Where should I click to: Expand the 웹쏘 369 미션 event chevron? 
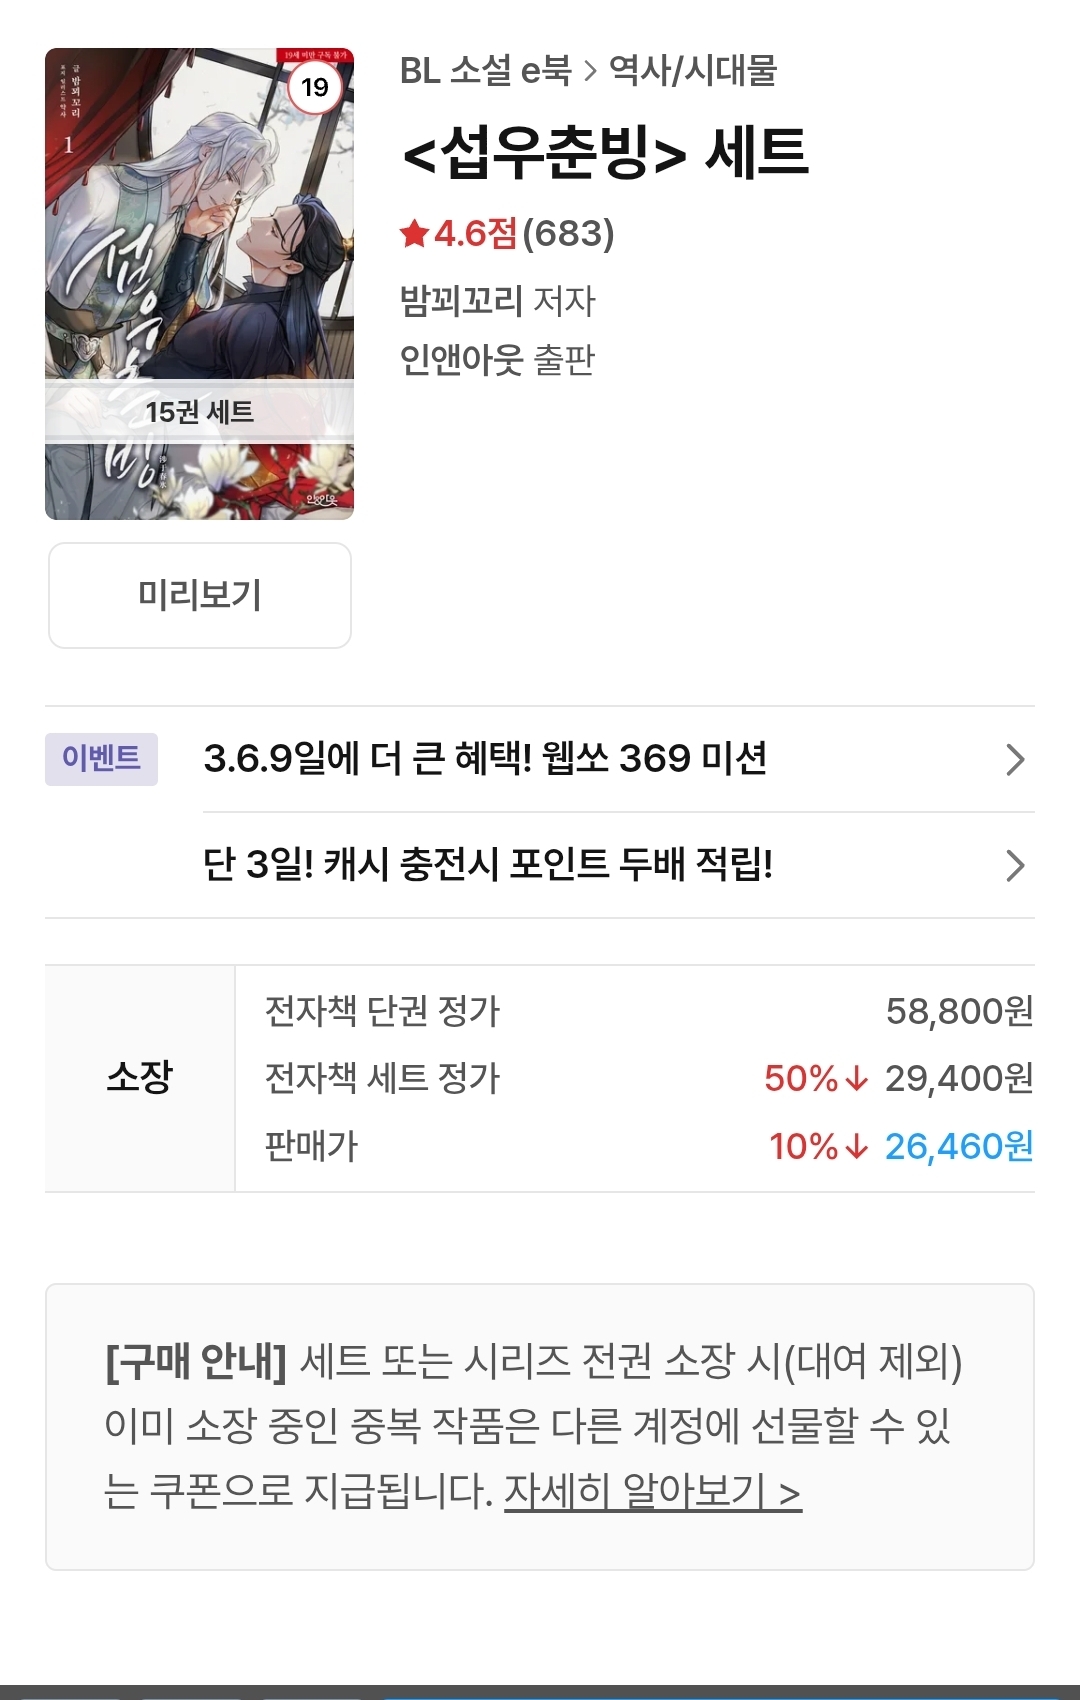[1014, 760]
